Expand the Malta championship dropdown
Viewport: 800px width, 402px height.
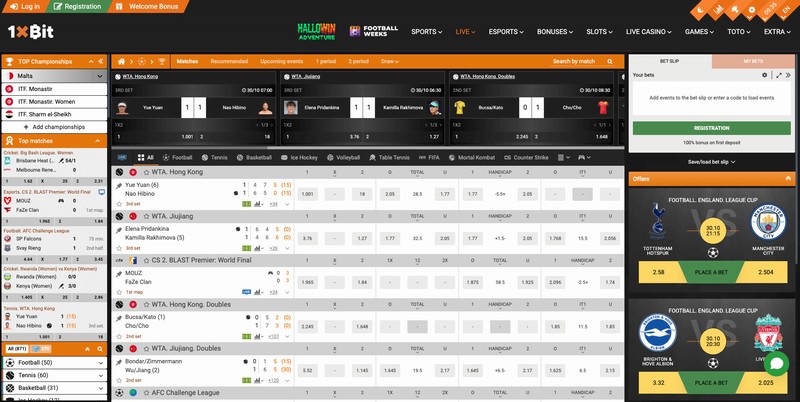coord(99,76)
